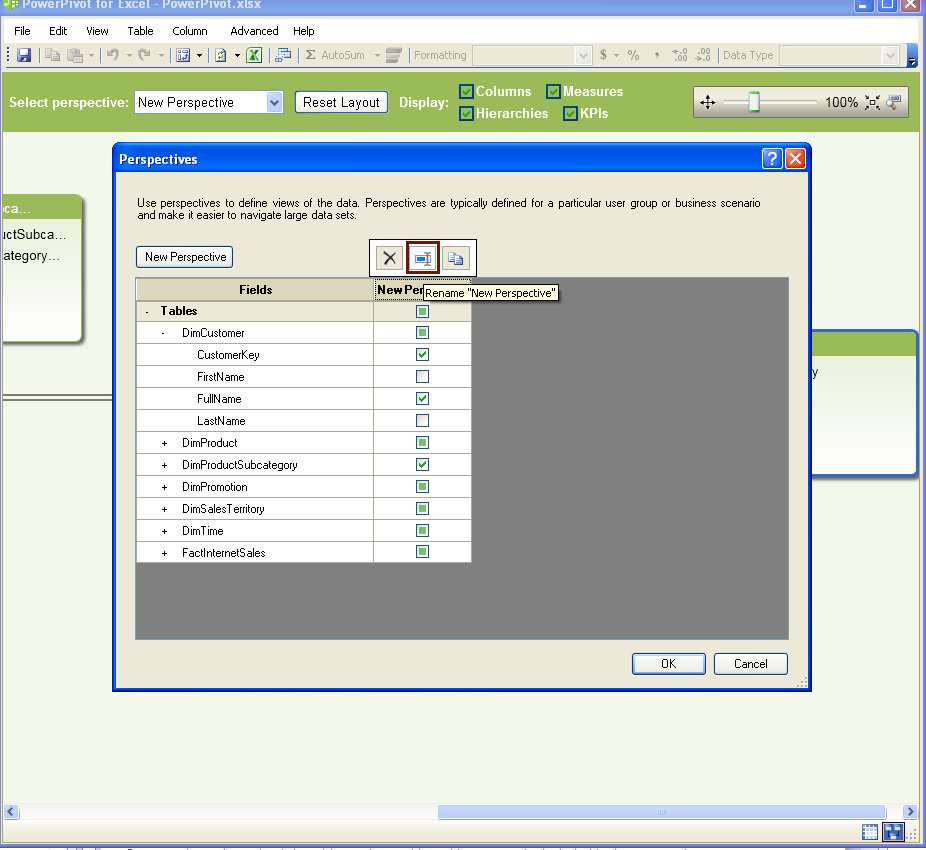Click the New Perspective button
926x850 pixels.
coord(185,257)
